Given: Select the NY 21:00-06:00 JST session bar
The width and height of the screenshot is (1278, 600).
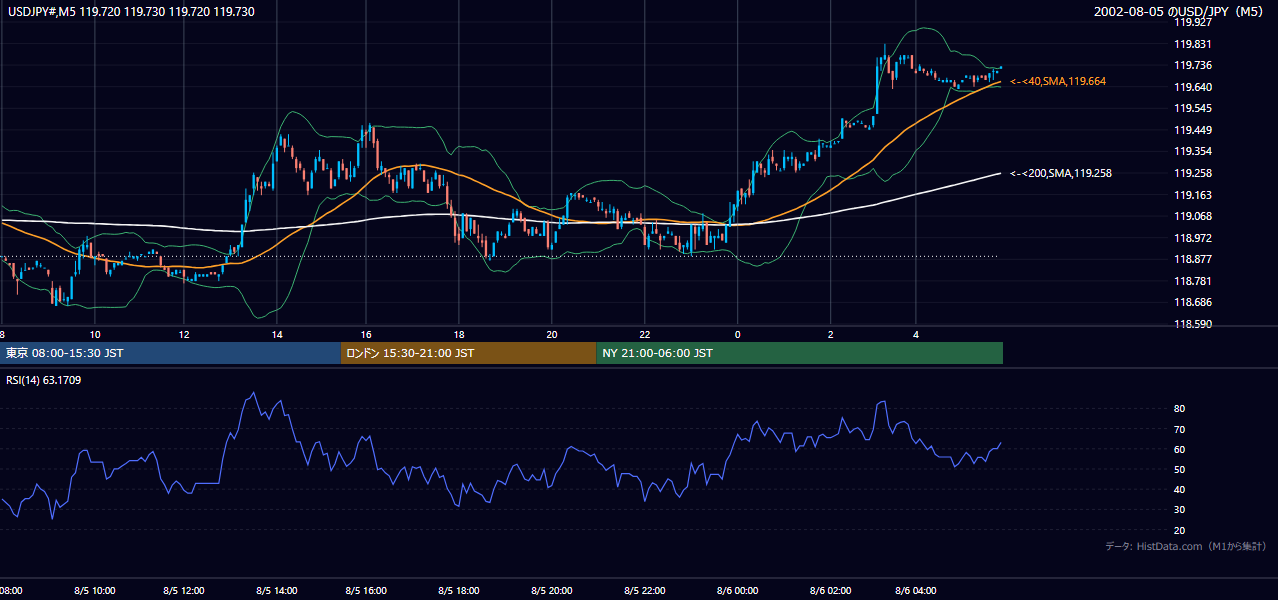Looking at the screenshot, I should (800, 353).
